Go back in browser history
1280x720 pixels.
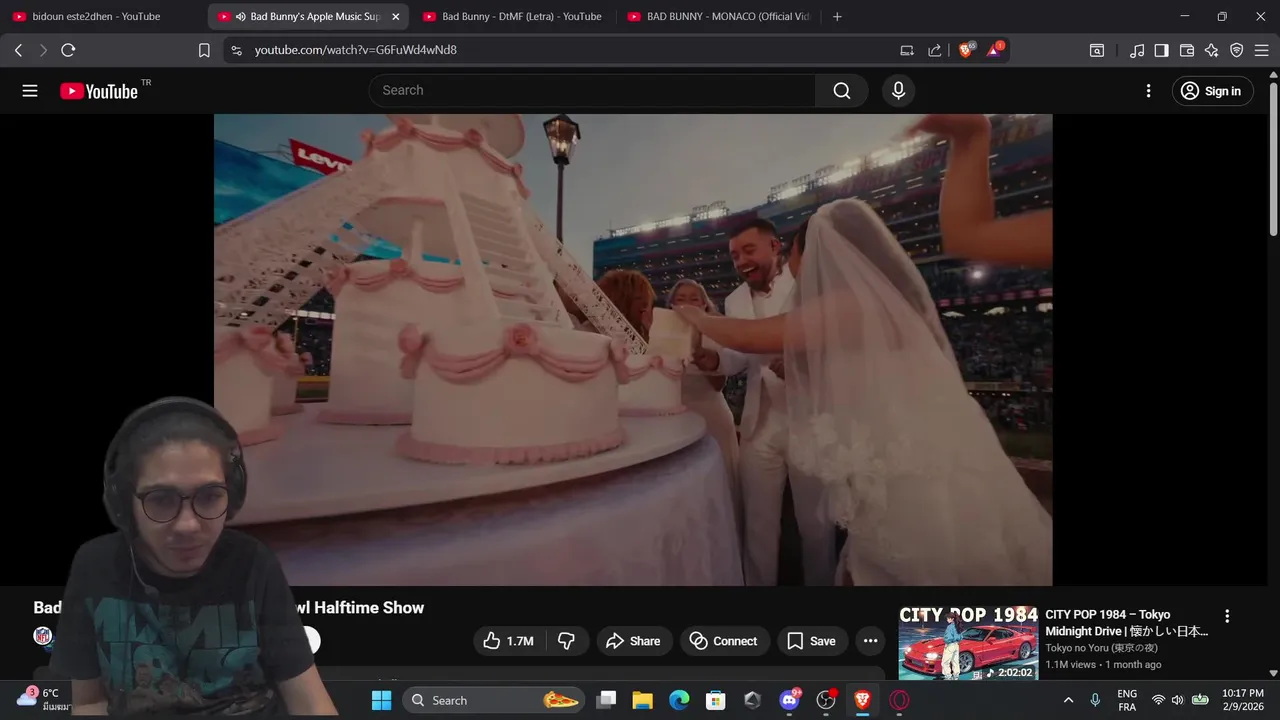point(18,50)
